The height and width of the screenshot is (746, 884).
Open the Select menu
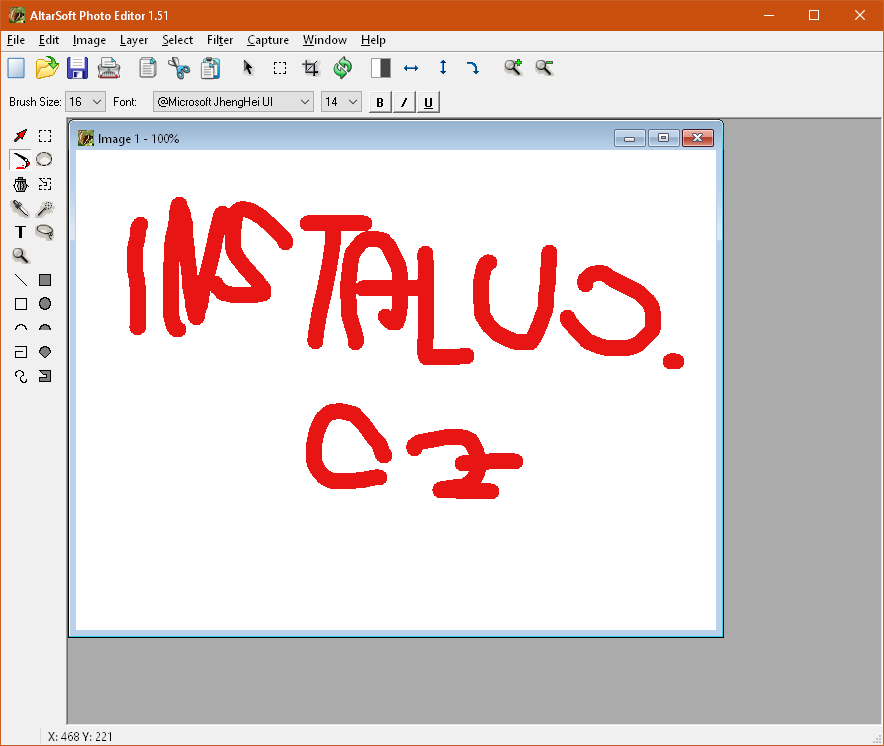pos(177,40)
